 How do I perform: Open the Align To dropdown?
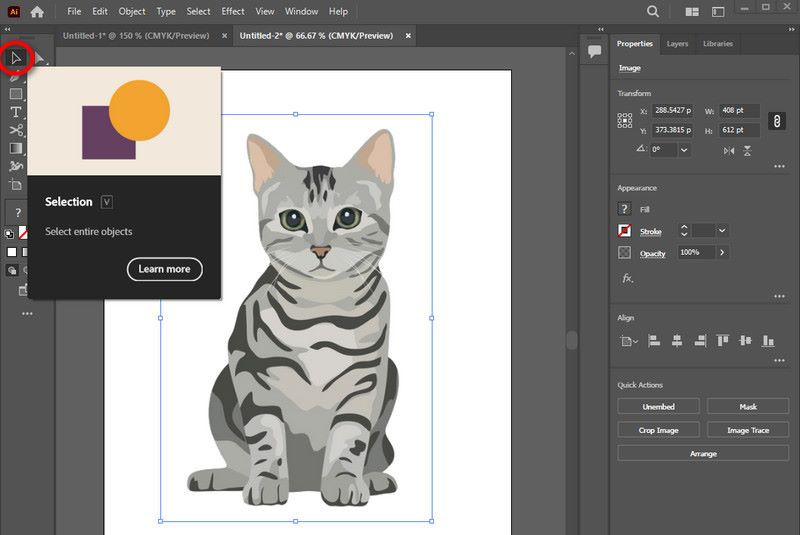coord(629,341)
